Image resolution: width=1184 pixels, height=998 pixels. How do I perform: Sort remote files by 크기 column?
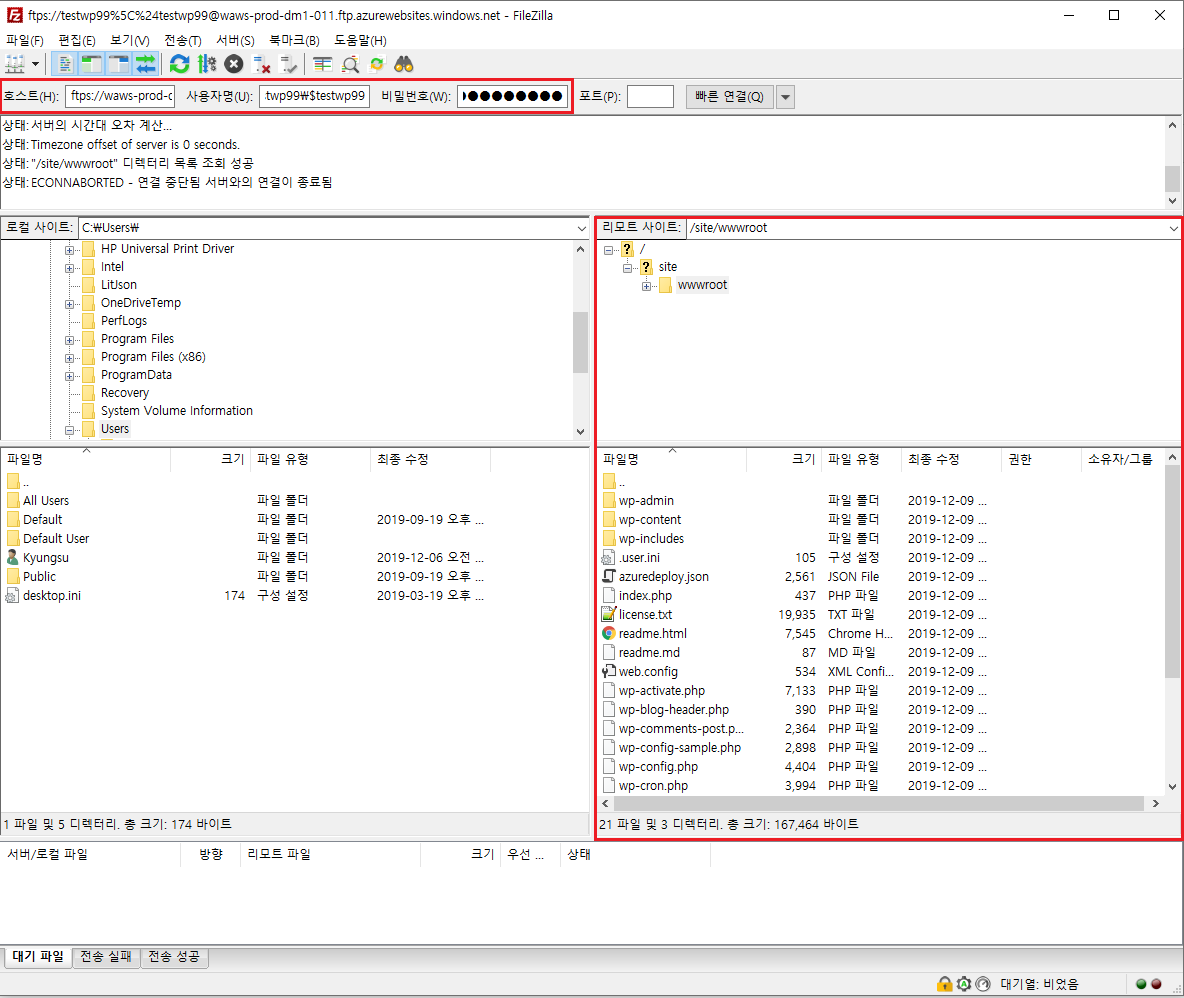pyautogui.click(x=784, y=459)
